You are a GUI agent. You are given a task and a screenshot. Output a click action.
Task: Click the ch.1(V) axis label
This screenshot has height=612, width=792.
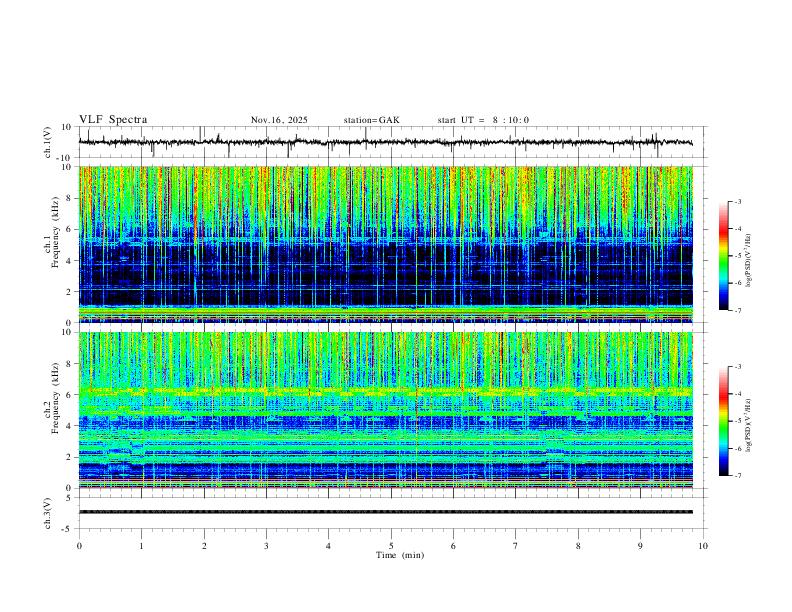coord(48,142)
